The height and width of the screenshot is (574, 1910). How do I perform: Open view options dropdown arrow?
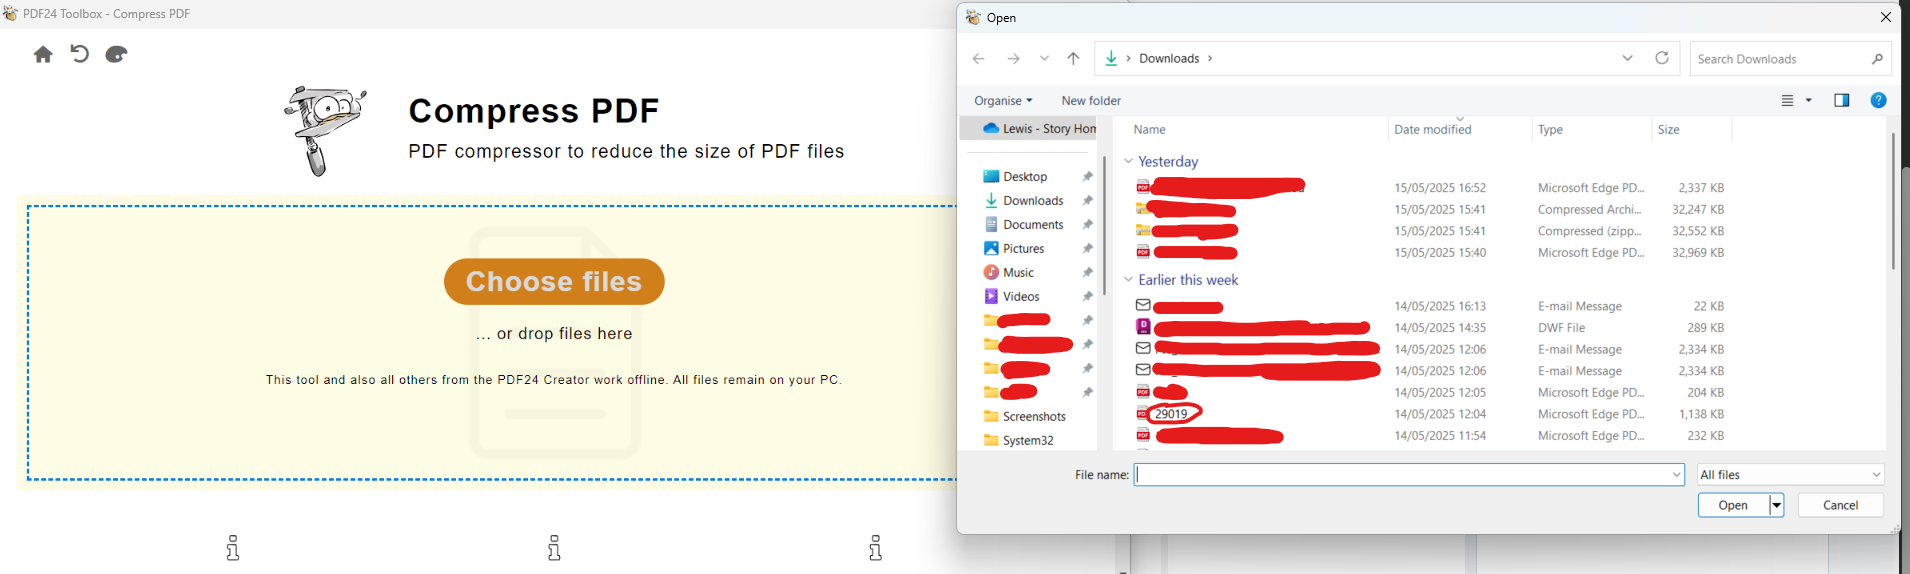[1808, 100]
